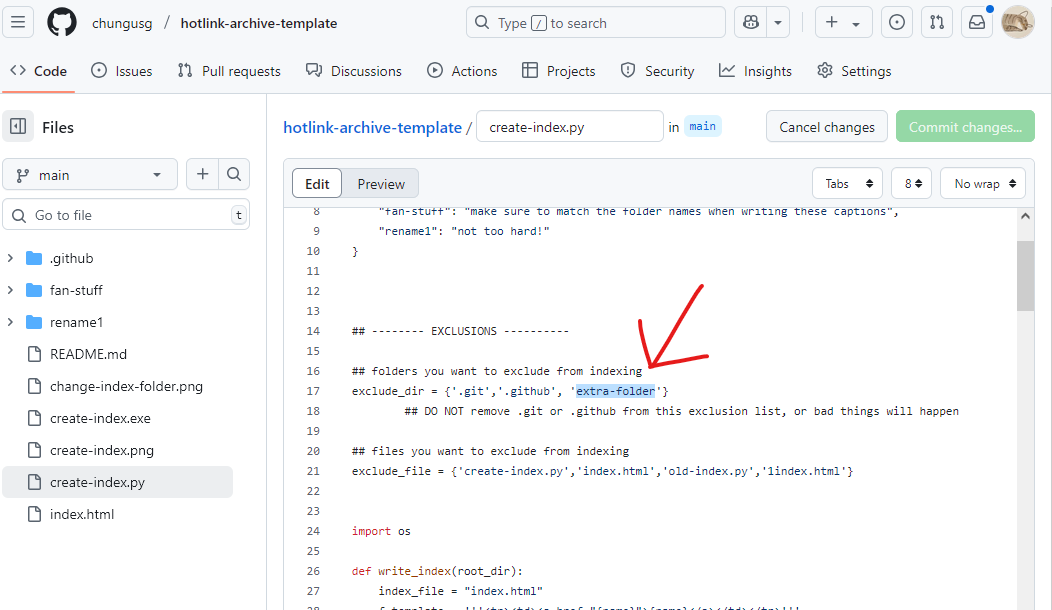
Task: Collapse the file tree side panel
Action: [x=18, y=127]
